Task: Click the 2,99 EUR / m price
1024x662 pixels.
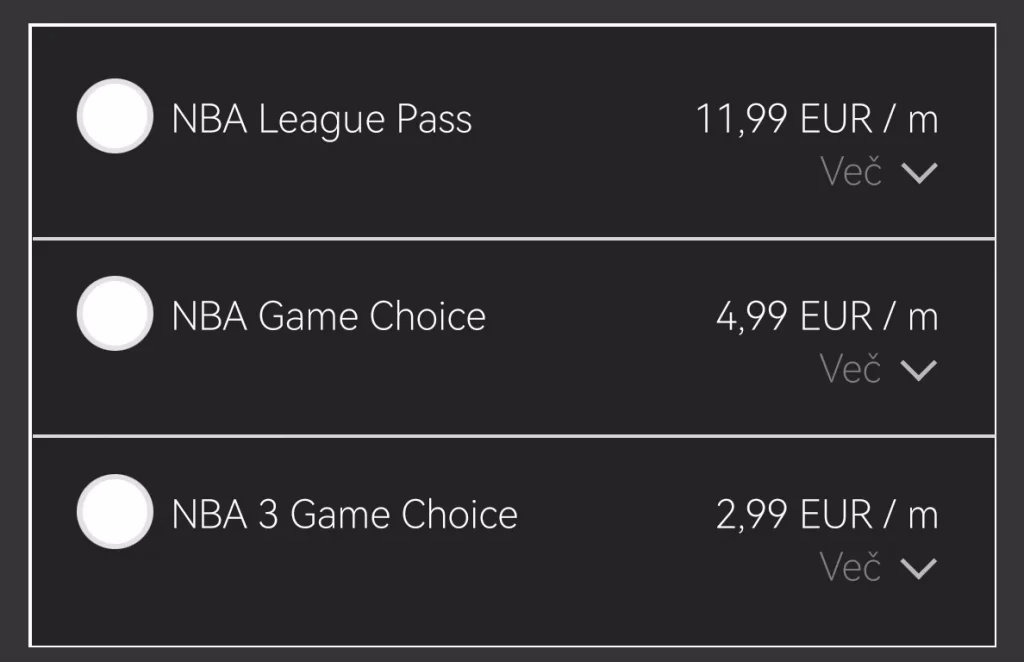Action: tap(827, 515)
